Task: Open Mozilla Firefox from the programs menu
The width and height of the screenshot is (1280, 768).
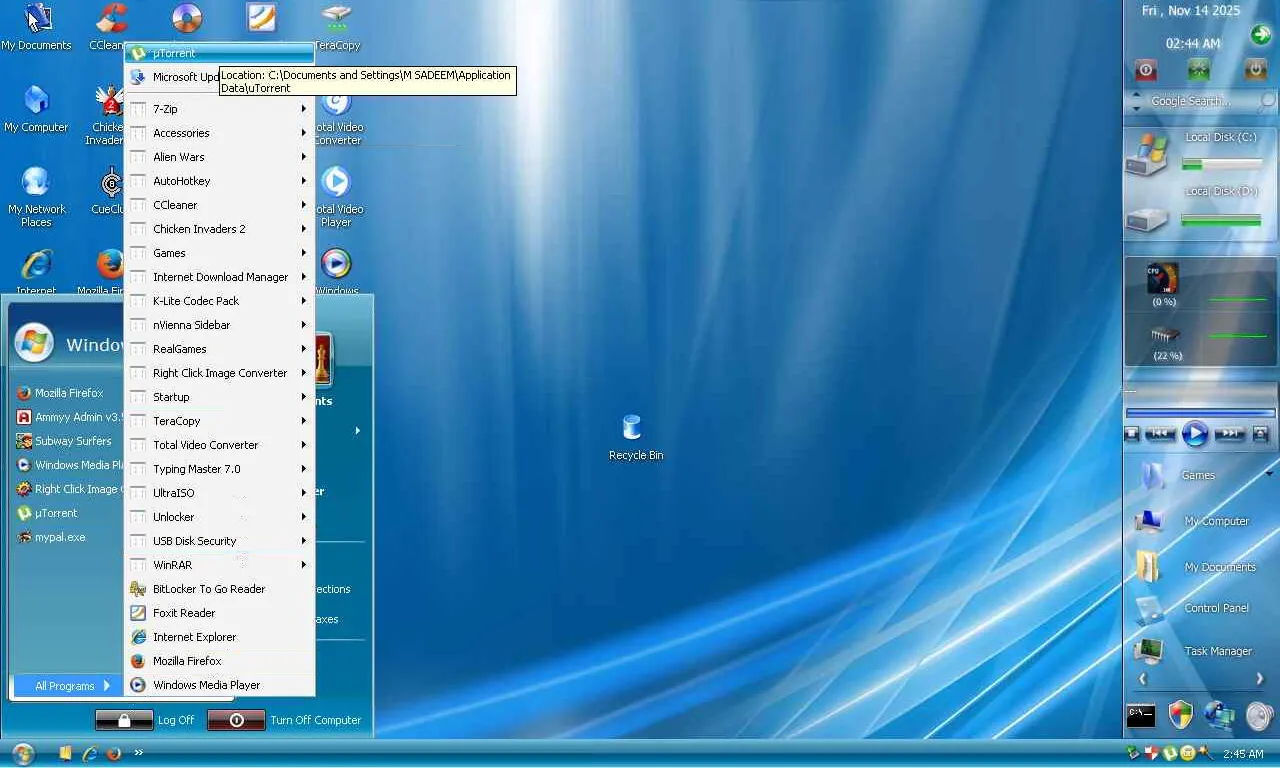Action: [x=219, y=661]
